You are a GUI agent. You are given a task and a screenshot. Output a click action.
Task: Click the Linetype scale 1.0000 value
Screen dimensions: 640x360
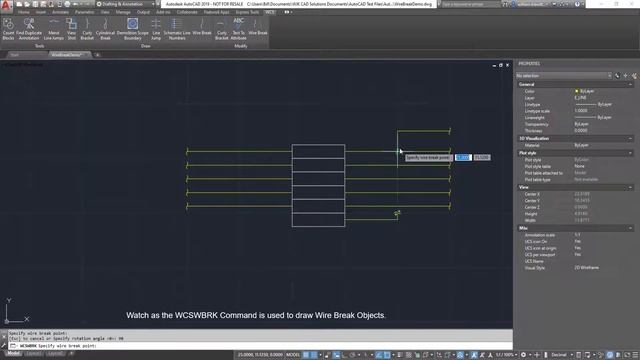point(581,111)
